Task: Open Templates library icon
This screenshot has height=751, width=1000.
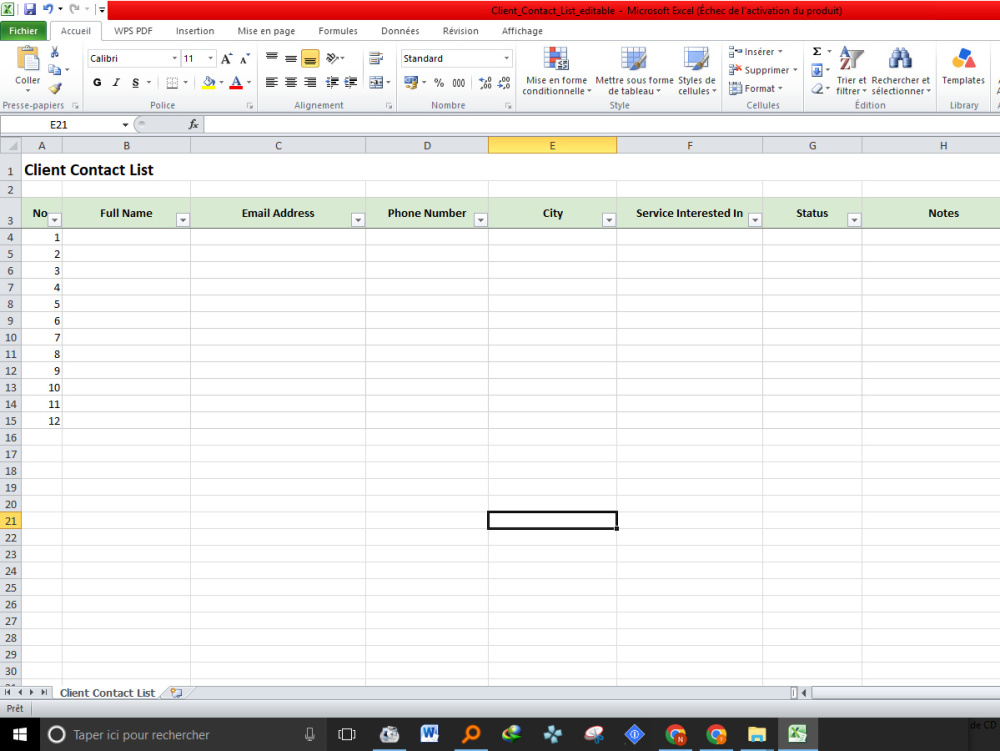Action: pyautogui.click(x=964, y=59)
